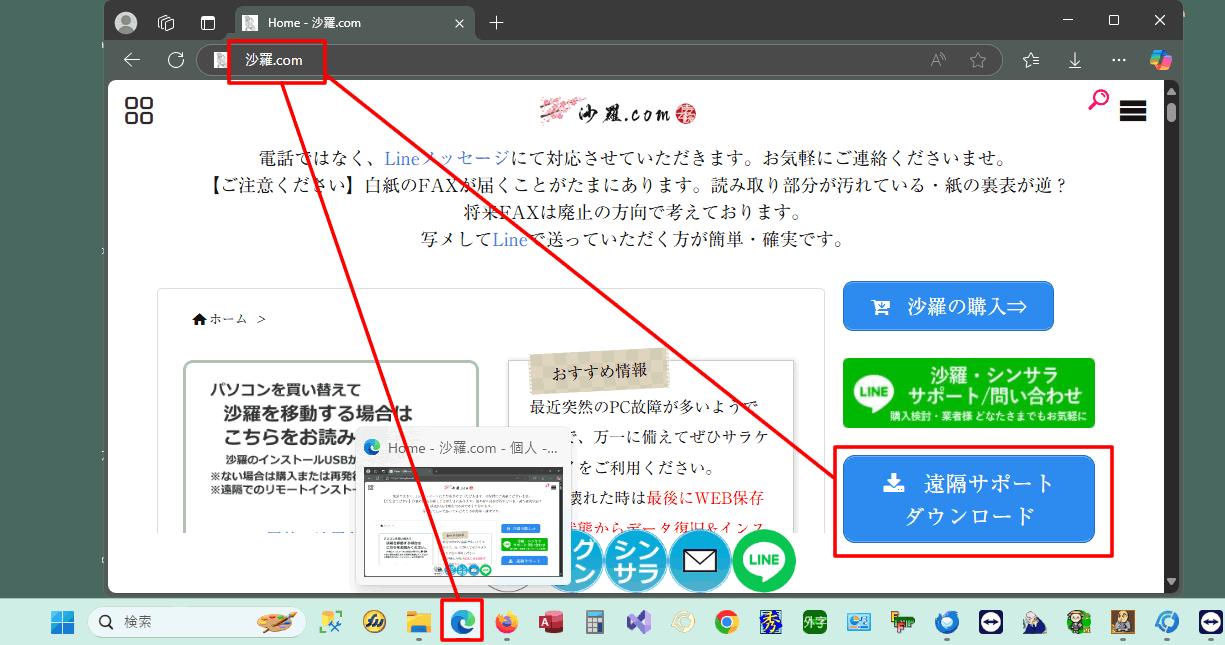Click the round シンサラ button

pyautogui.click(x=636, y=561)
